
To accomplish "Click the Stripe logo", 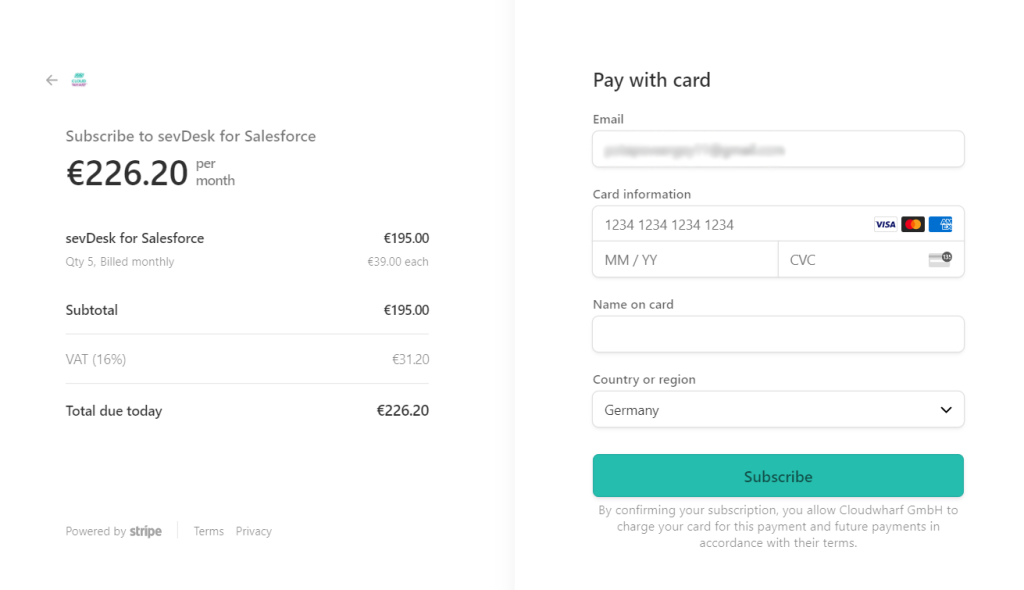I will click(x=146, y=531).
